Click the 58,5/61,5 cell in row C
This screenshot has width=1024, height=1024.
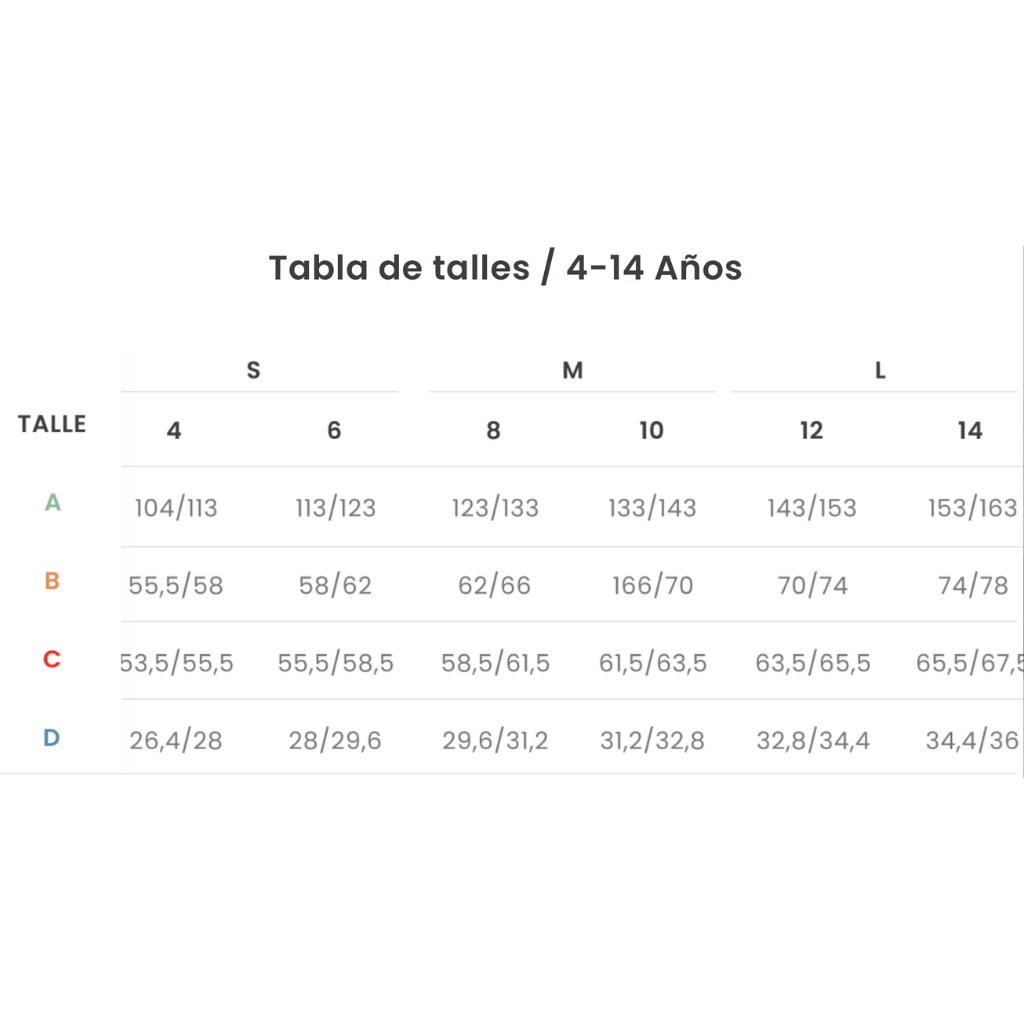[x=495, y=663]
